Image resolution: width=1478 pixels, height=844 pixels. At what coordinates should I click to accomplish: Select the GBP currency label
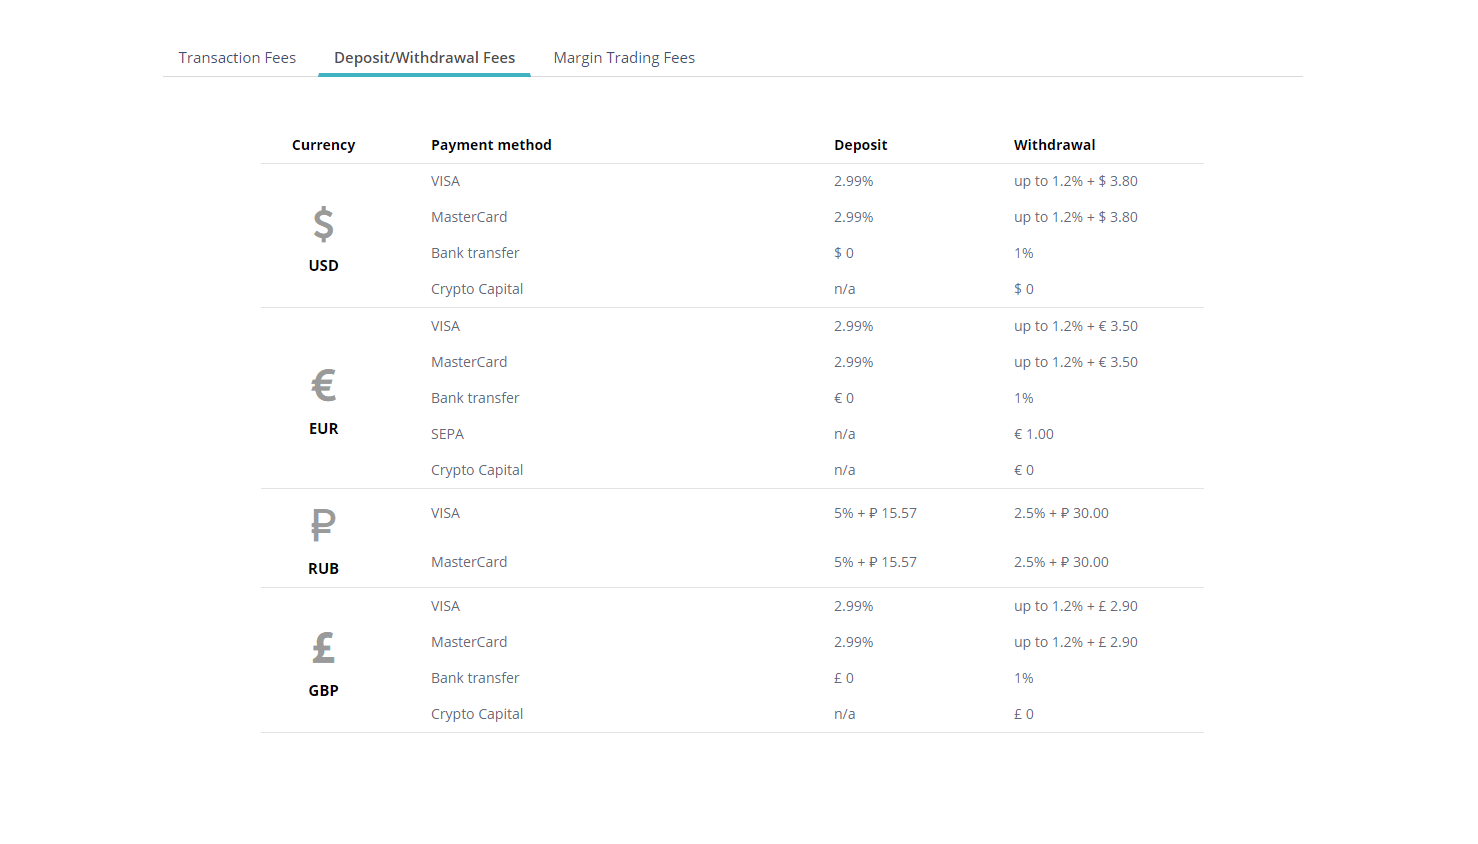(323, 691)
